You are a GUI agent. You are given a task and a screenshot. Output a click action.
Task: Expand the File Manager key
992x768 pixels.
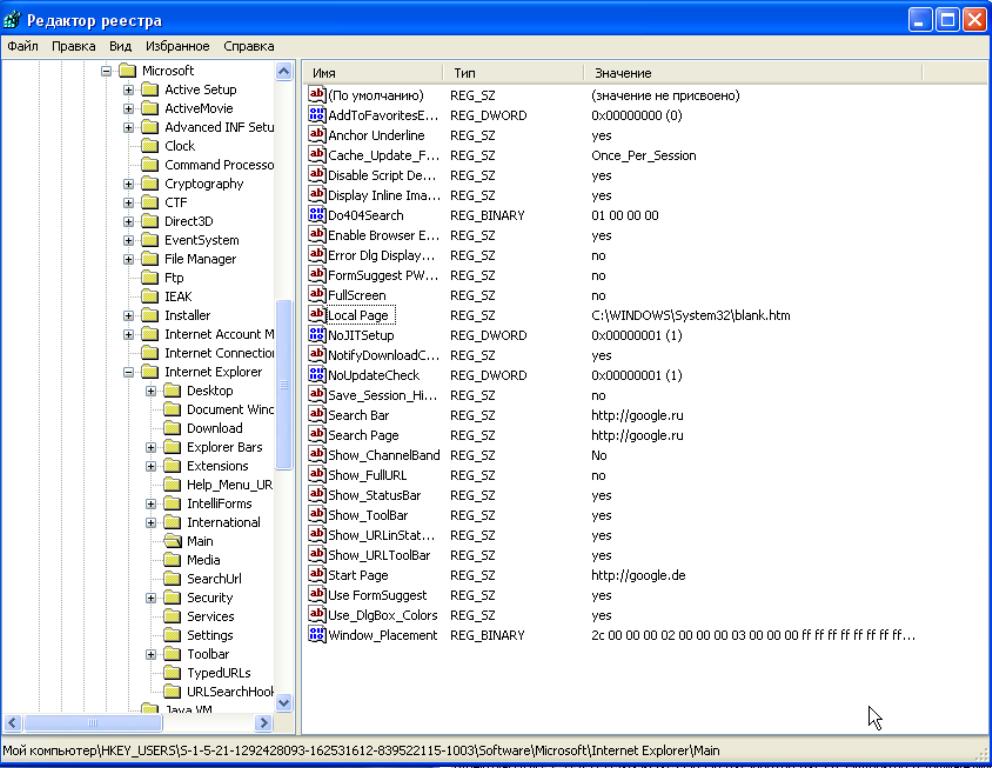tap(128, 259)
